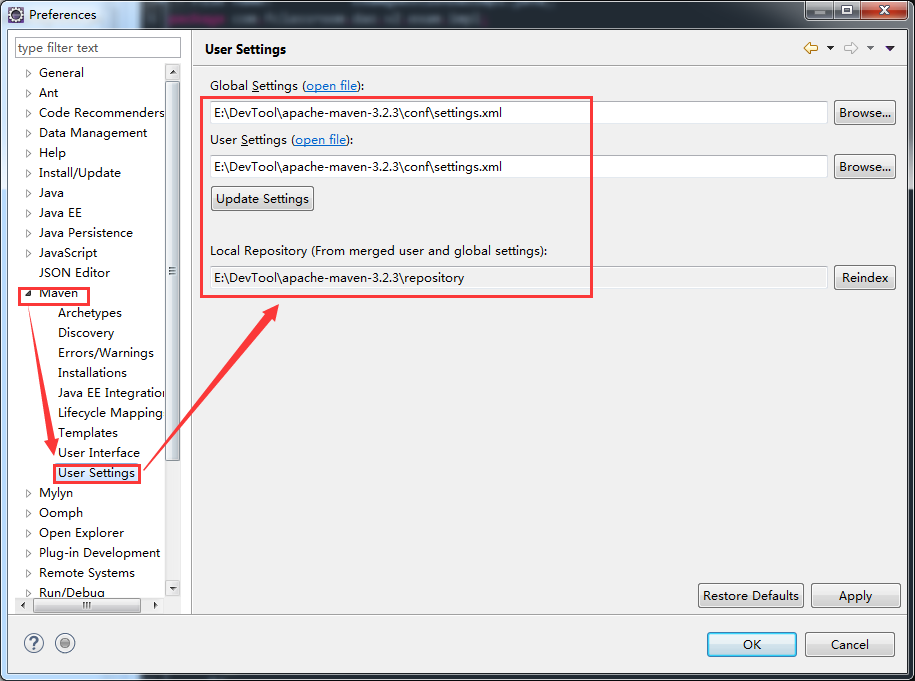Expand the Code Recommenders node
Image resolution: width=915 pixels, height=681 pixels.
[28, 113]
